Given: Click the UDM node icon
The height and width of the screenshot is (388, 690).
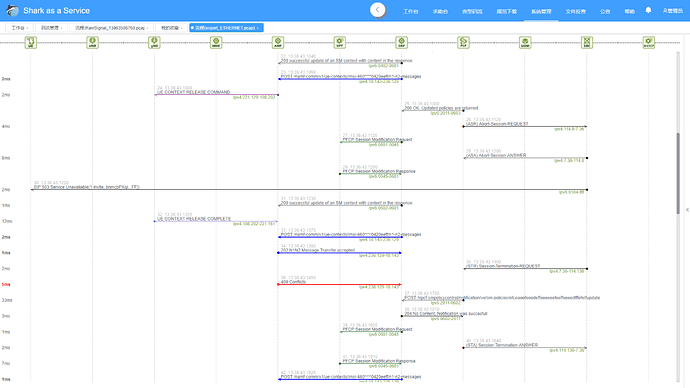Looking at the screenshot, I should tap(525, 42).
